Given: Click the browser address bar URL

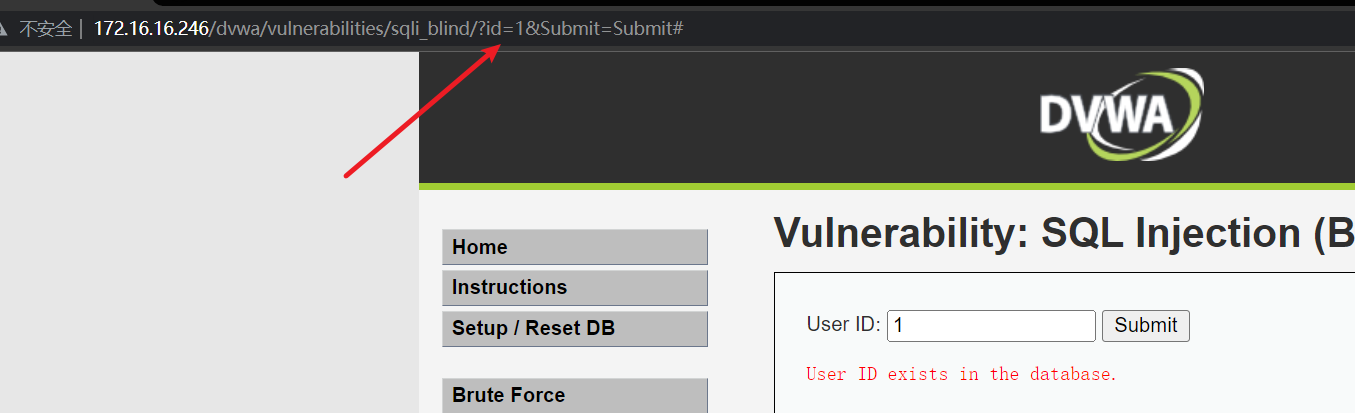Looking at the screenshot, I should [388, 28].
